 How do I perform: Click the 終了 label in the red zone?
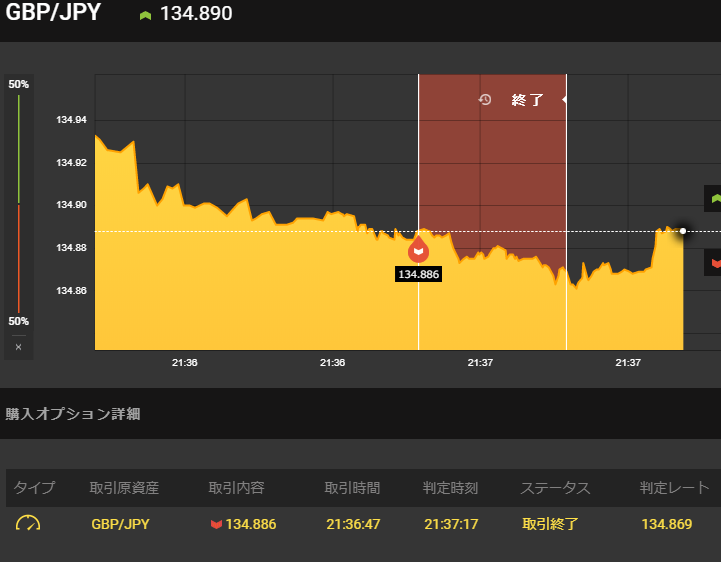(x=527, y=100)
